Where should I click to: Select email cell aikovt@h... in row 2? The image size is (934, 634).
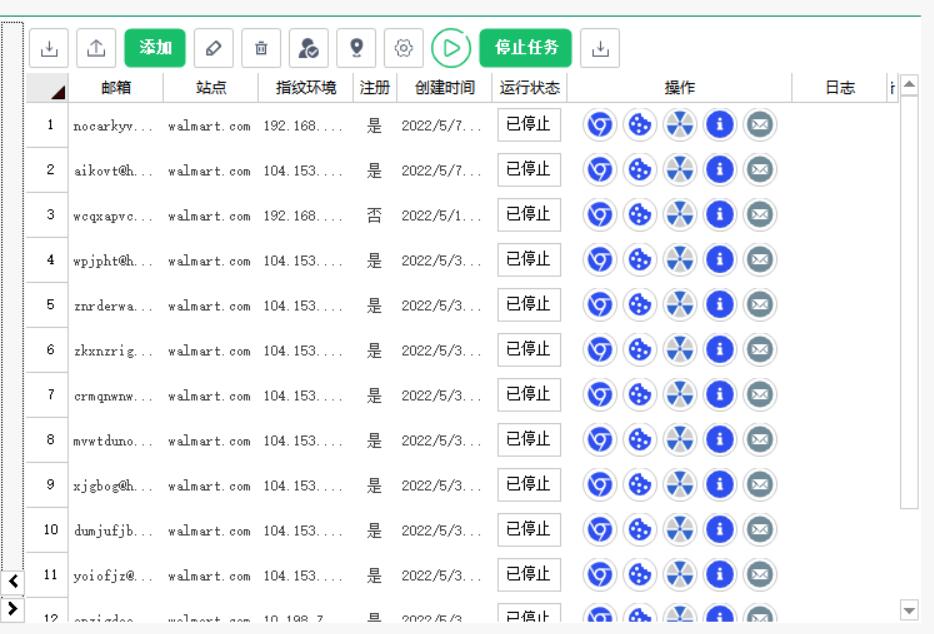(x=116, y=170)
